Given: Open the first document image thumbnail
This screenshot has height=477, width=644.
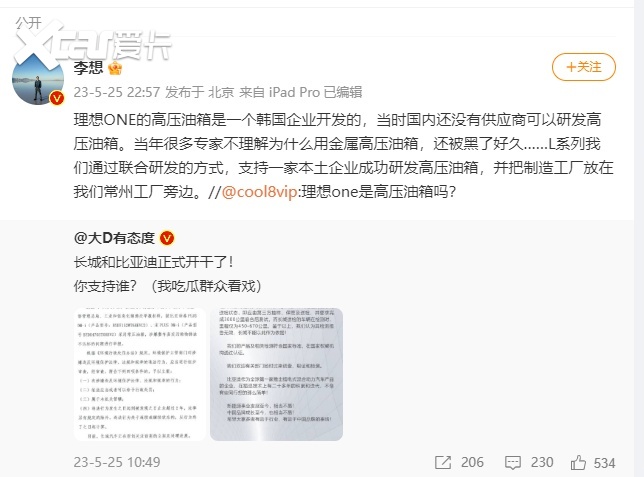Looking at the screenshot, I should coord(140,374).
